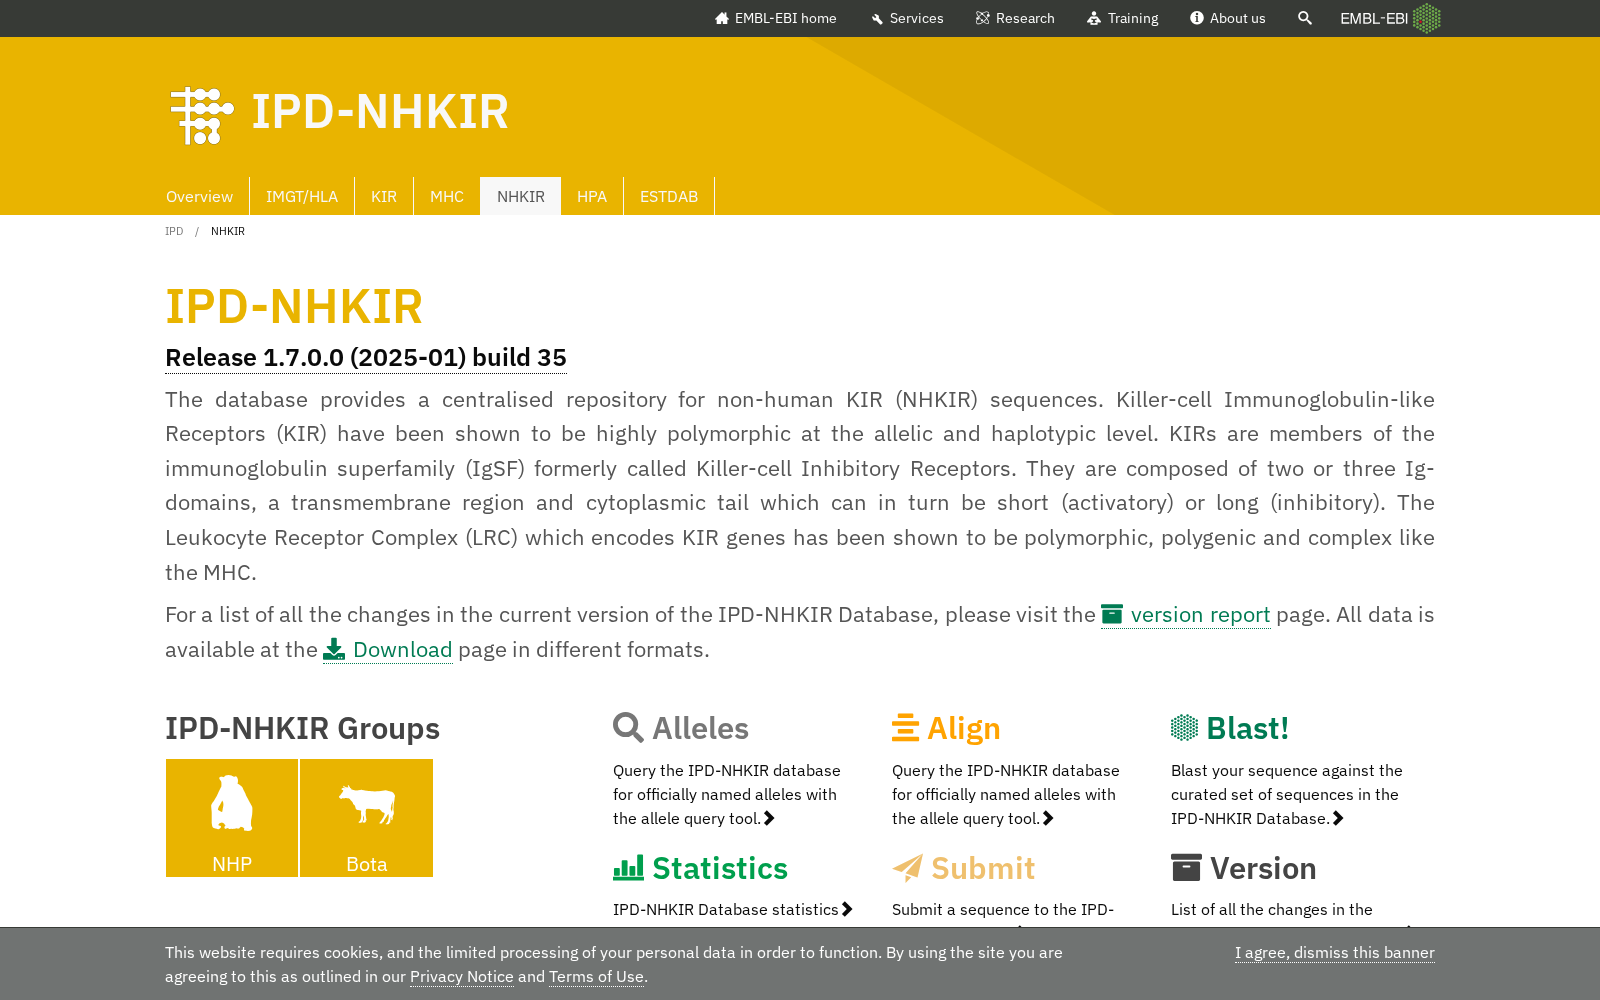
Task: Click the EMBL-EBI hexagon logo
Action: coord(1427,18)
